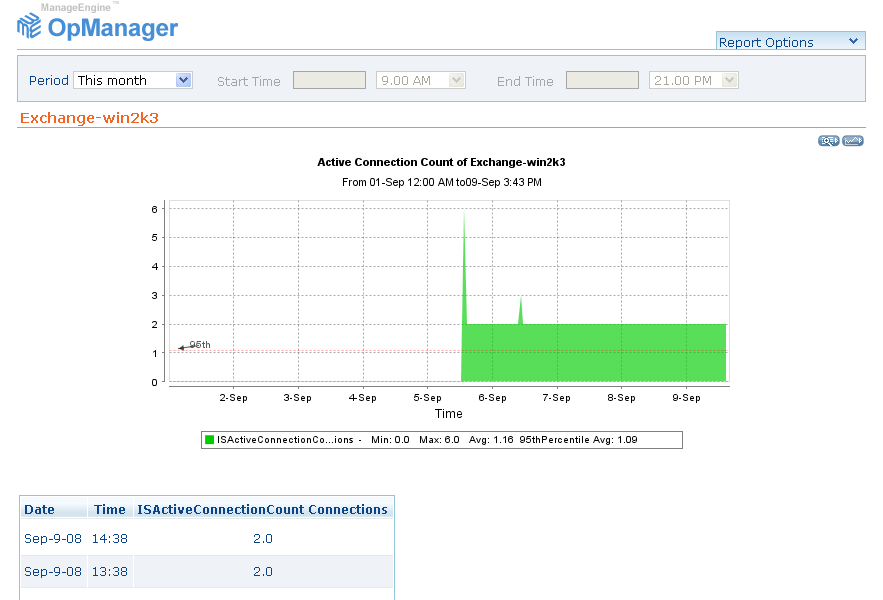Screen dimensions: 883x600
Task: Click the 'ISActiveConnectionCo...ions' legend label
Action: 285,439
